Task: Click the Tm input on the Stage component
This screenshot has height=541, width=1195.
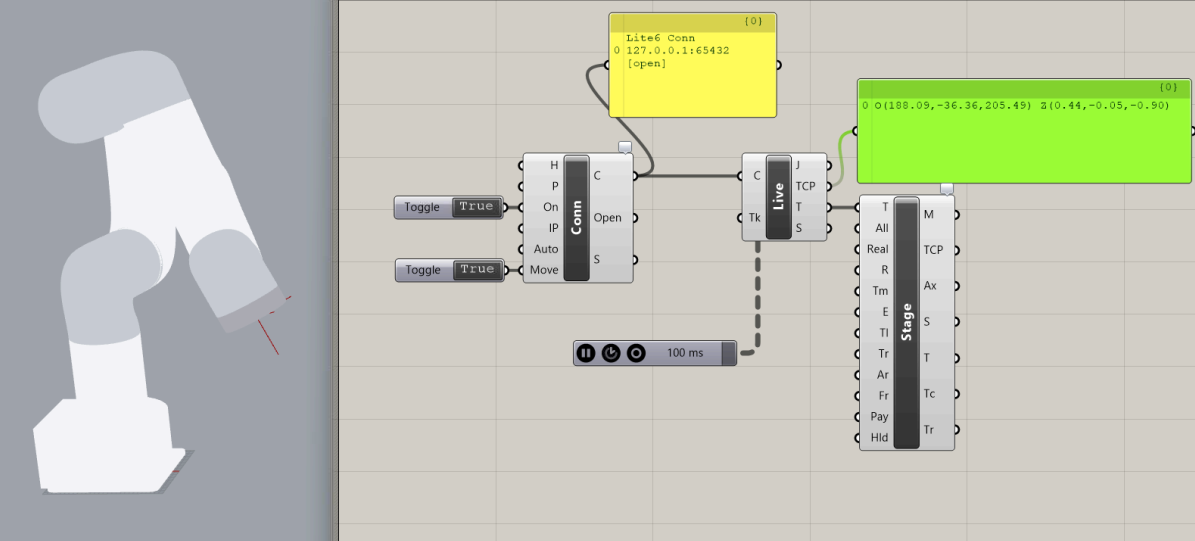Action: 880,291
